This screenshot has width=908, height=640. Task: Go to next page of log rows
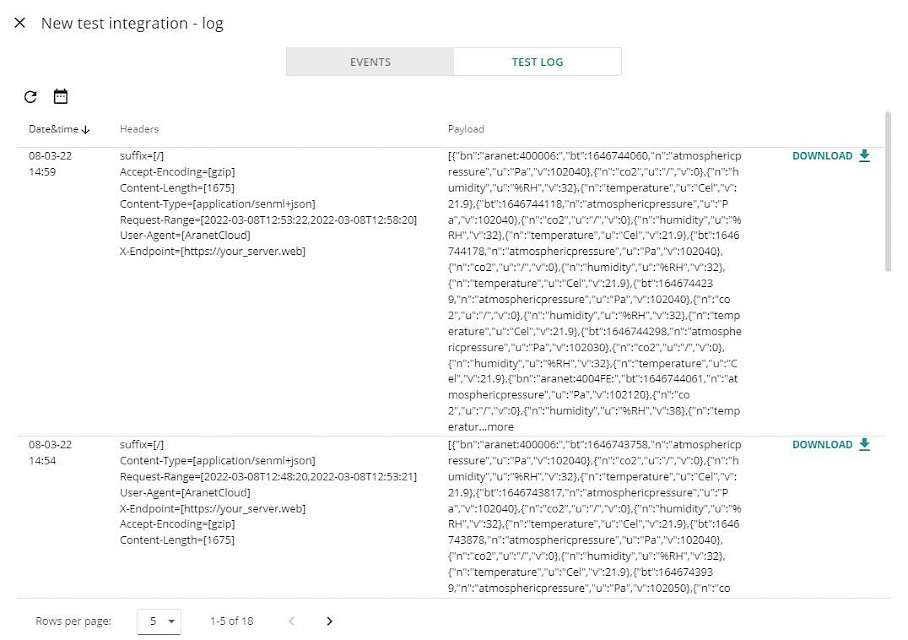click(x=330, y=621)
